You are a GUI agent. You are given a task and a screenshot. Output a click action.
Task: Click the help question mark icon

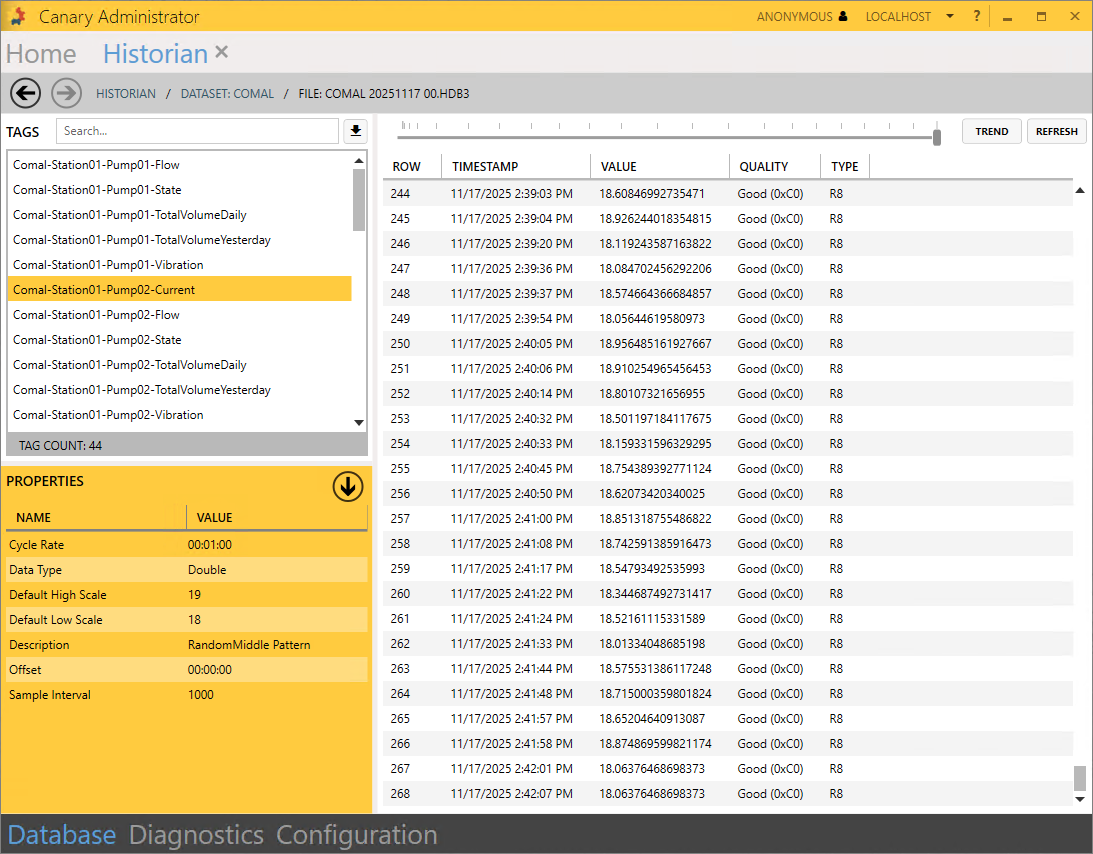point(977,17)
